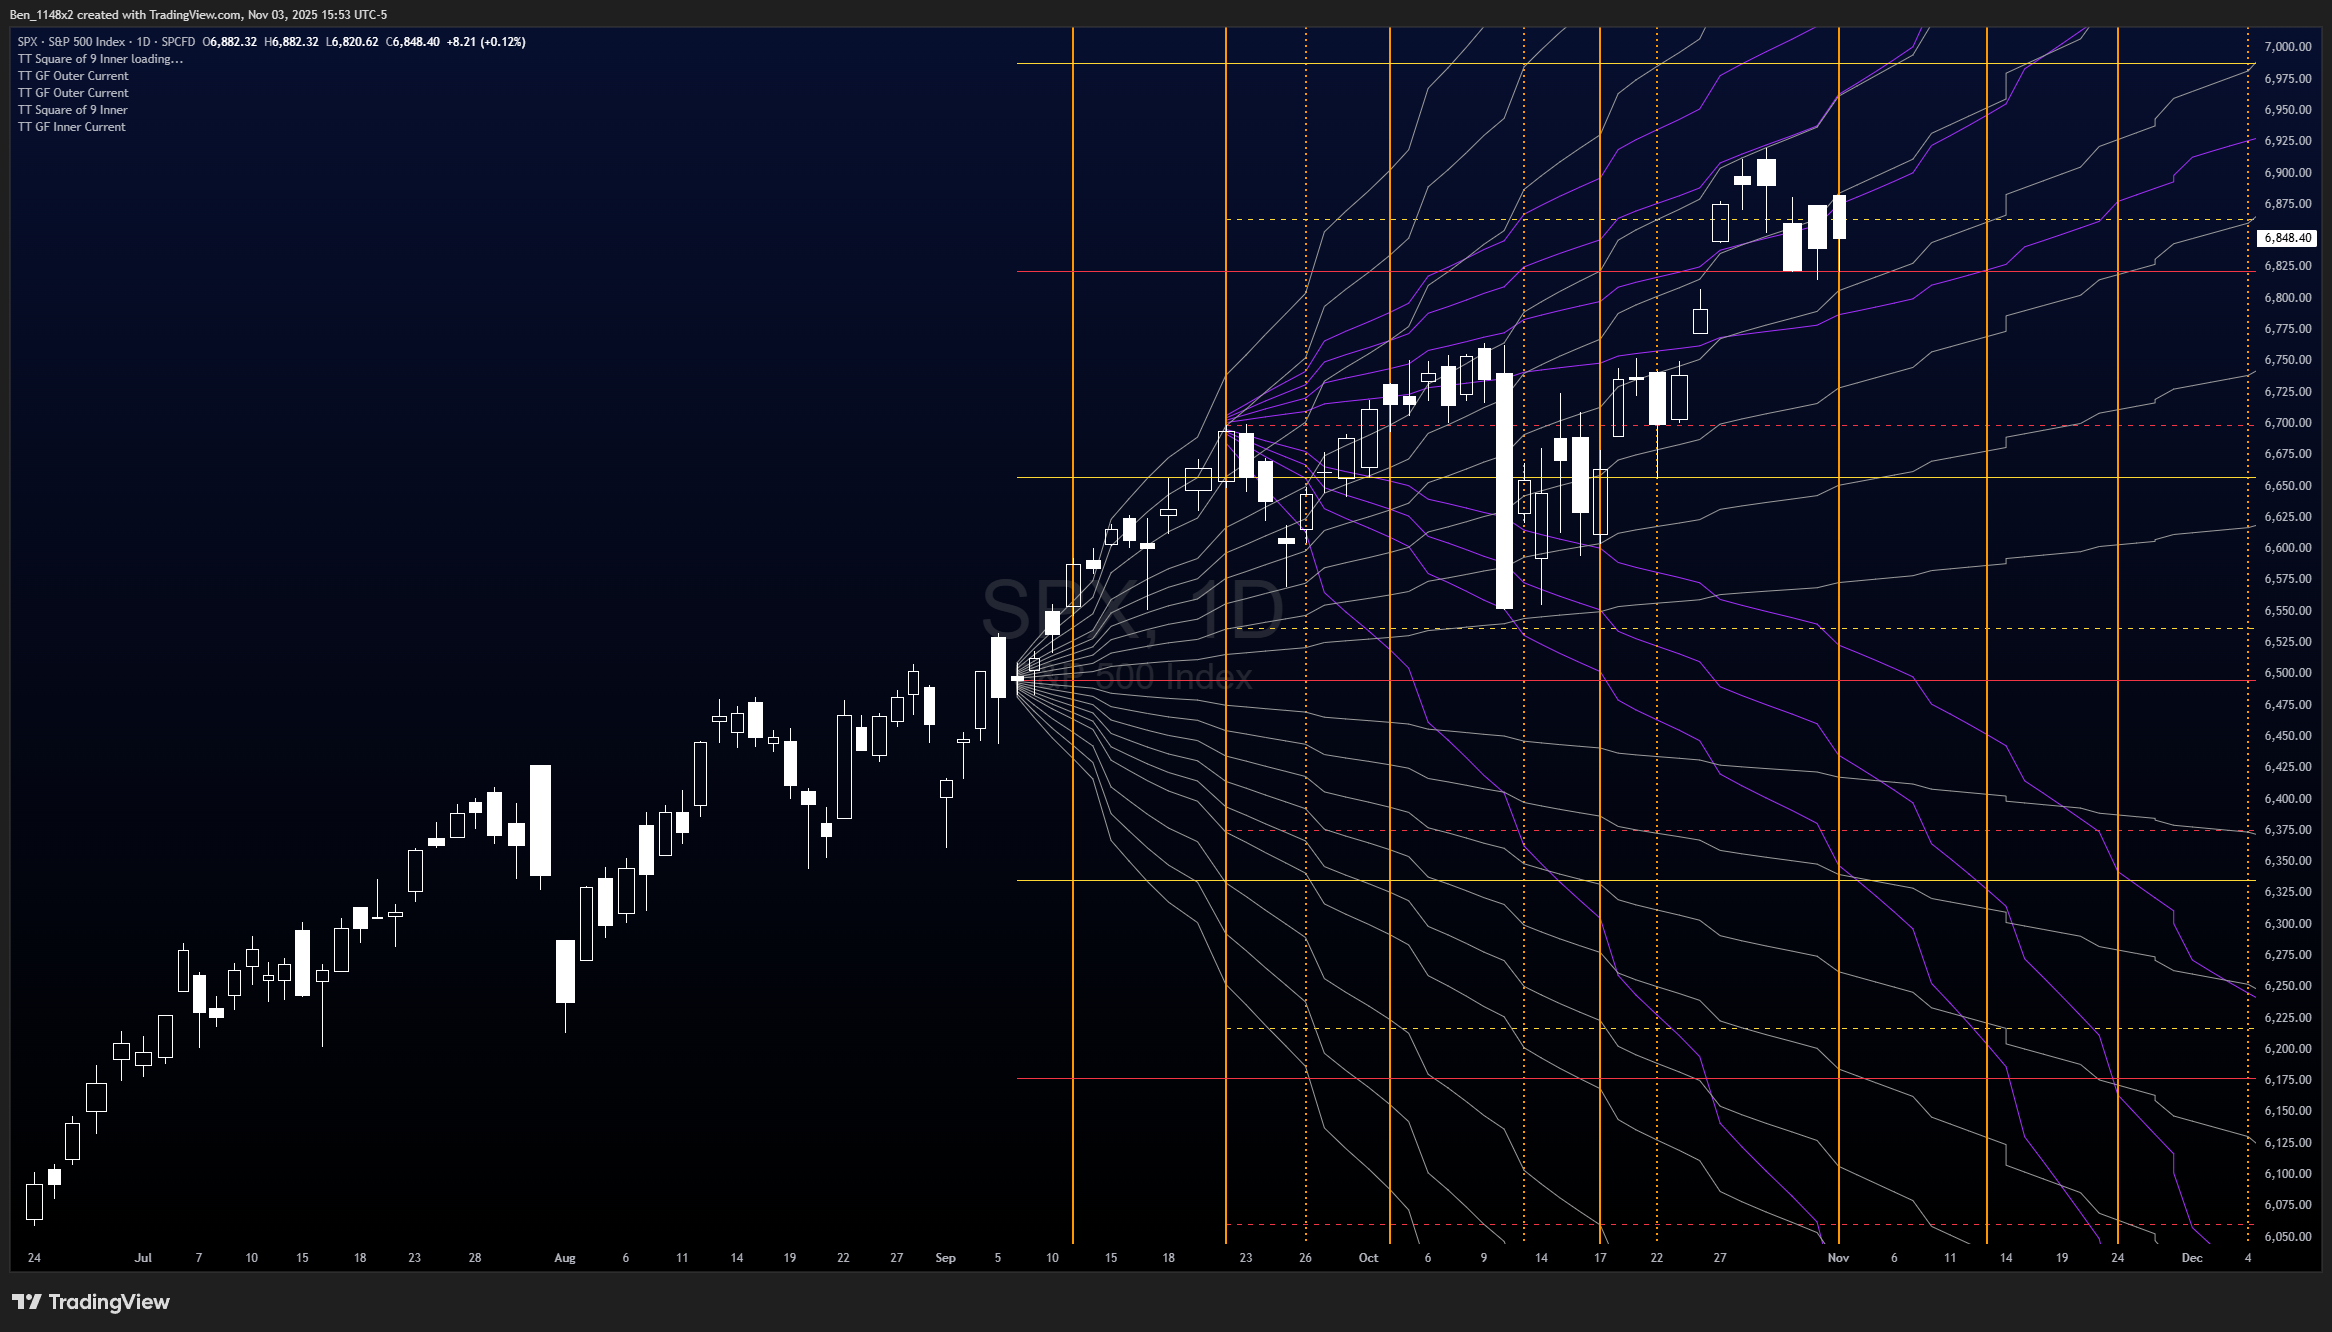Image resolution: width=2332 pixels, height=1332 pixels.
Task: Select the TT GF Inner Current indicator label
Action: [x=72, y=127]
